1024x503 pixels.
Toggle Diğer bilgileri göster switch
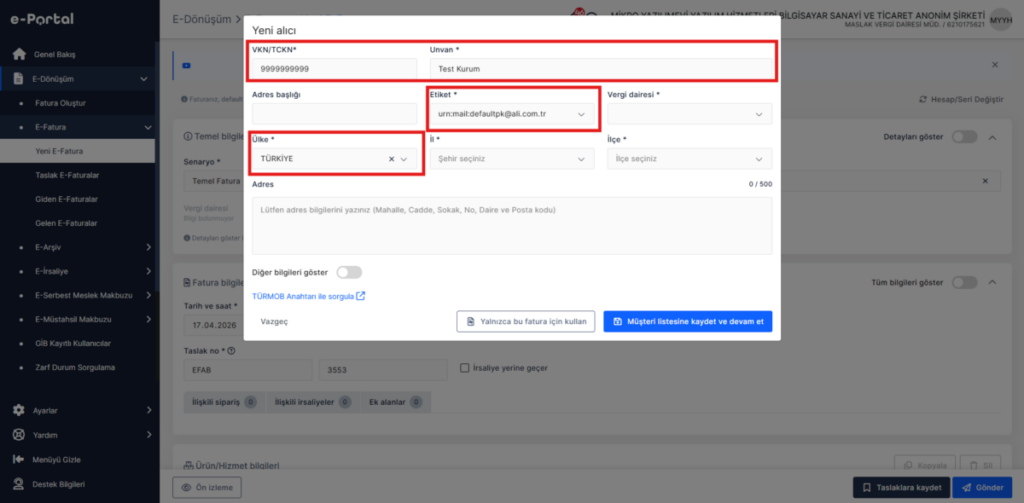point(349,272)
